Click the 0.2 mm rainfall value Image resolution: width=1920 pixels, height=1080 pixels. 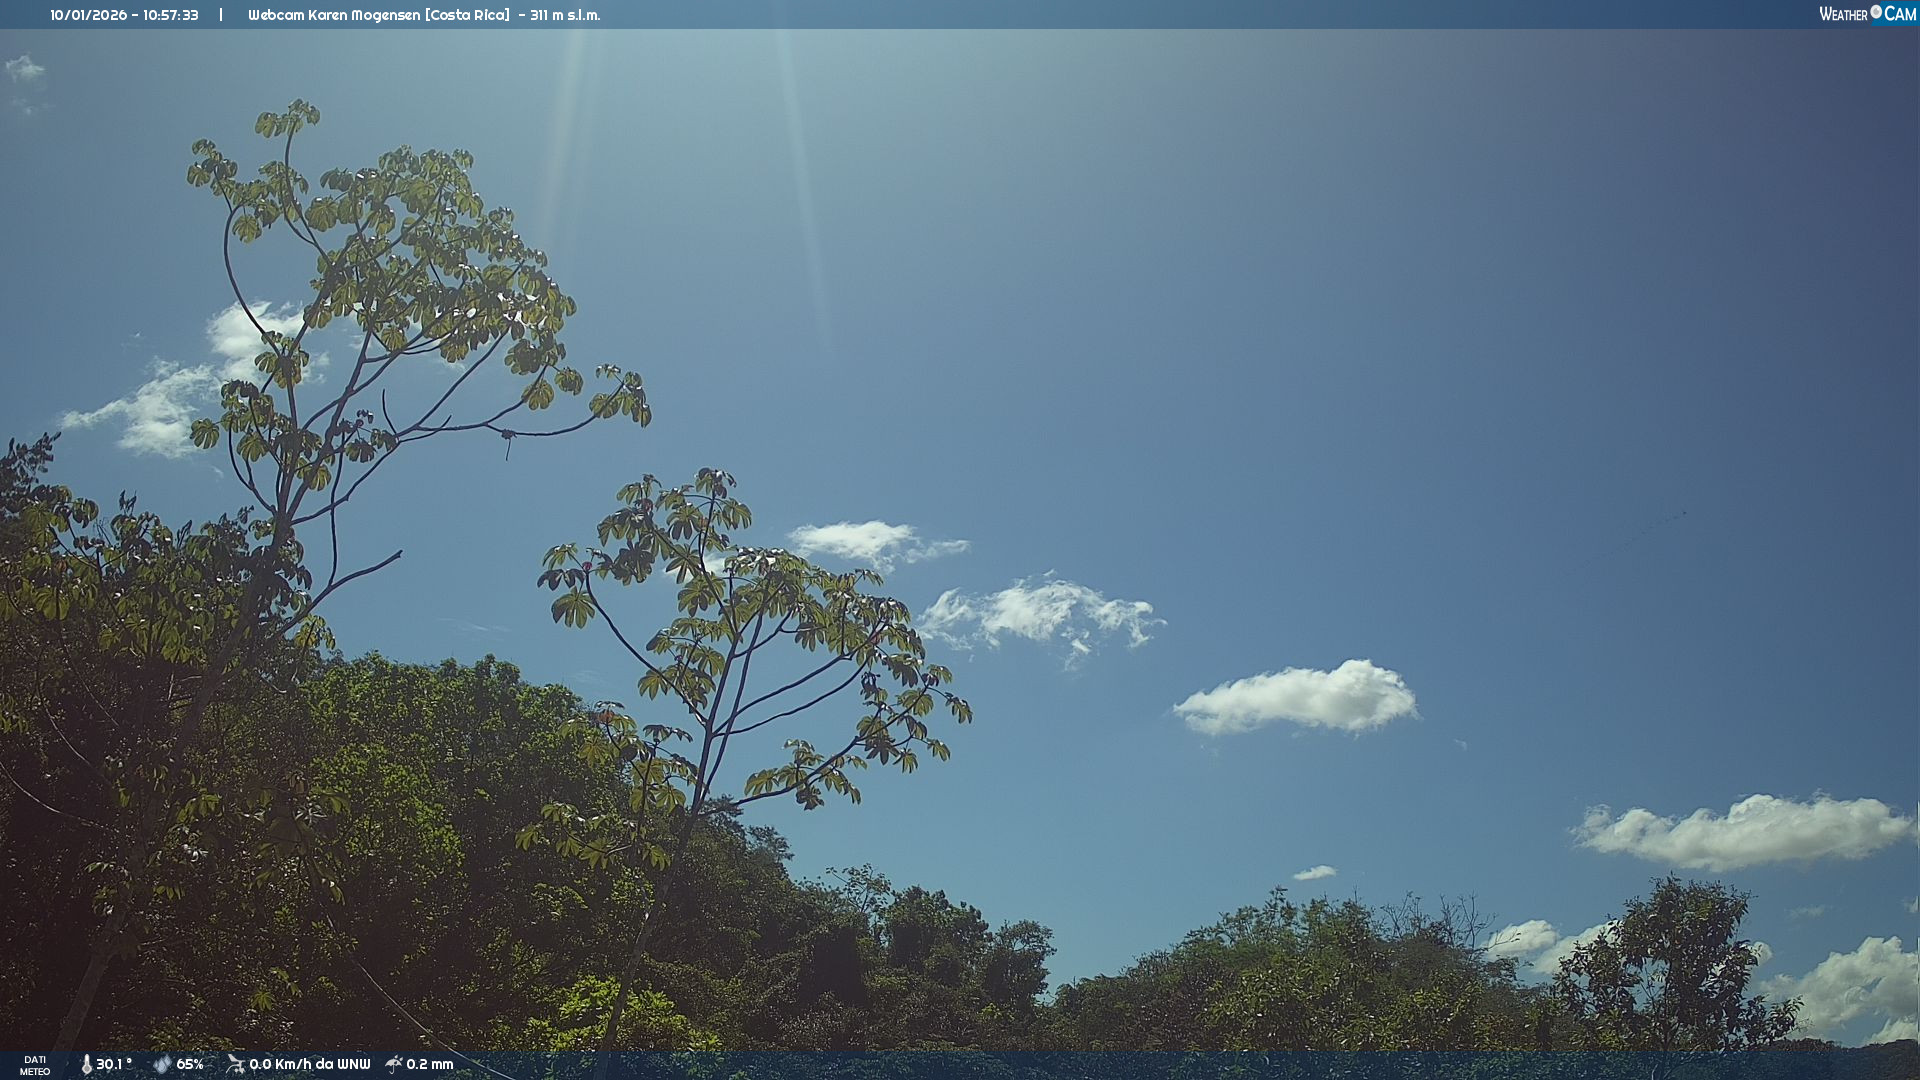pos(430,1065)
